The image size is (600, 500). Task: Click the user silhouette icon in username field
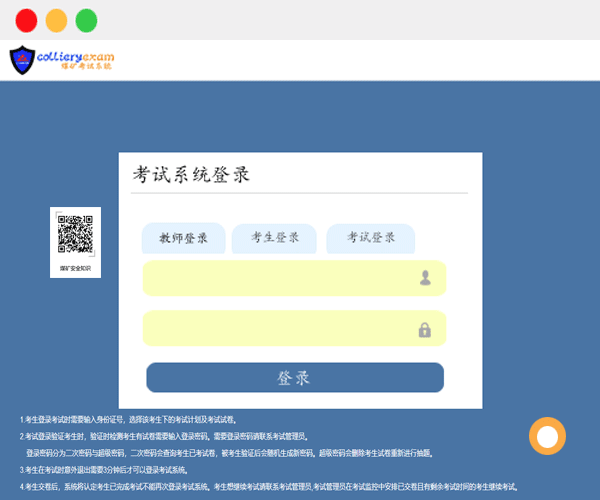tap(425, 278)
